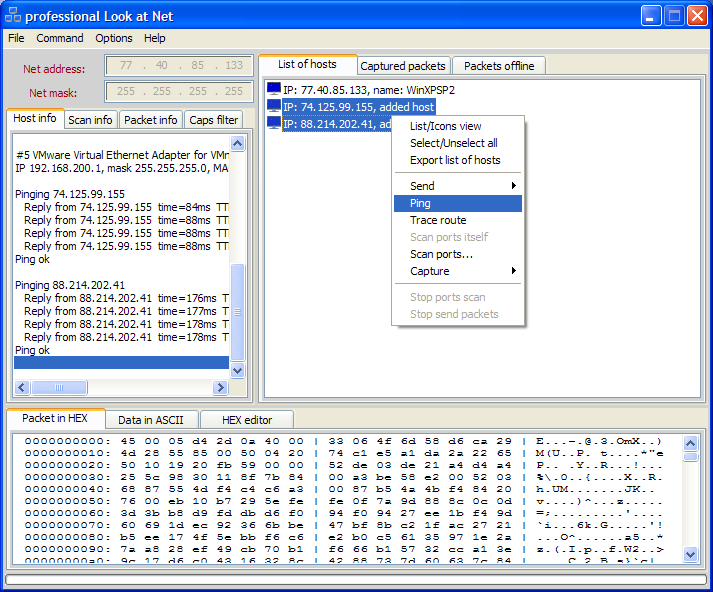This screenshot has width=713, height=592.
Task: Select the Data in ASCII tab
Action: [x=151, y=420]
